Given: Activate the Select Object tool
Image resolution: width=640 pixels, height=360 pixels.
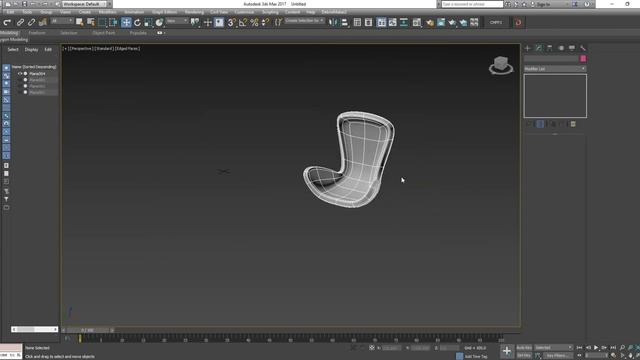Looking at the screenshot, I should coord(80,22).
